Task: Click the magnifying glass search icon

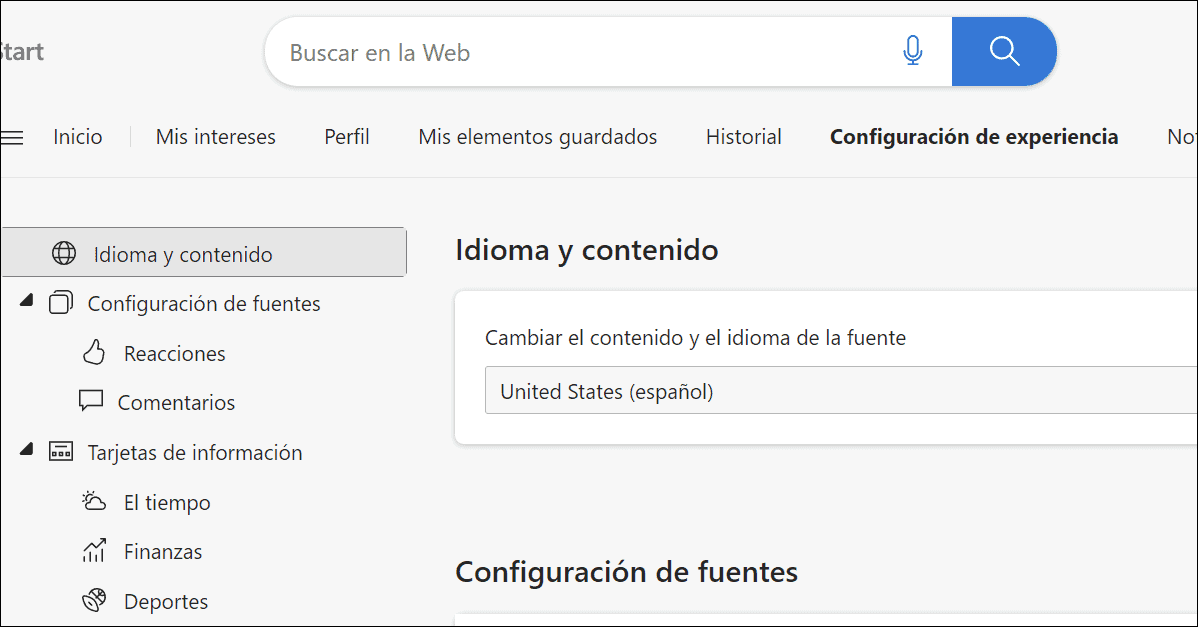Action: point(1004,50)
